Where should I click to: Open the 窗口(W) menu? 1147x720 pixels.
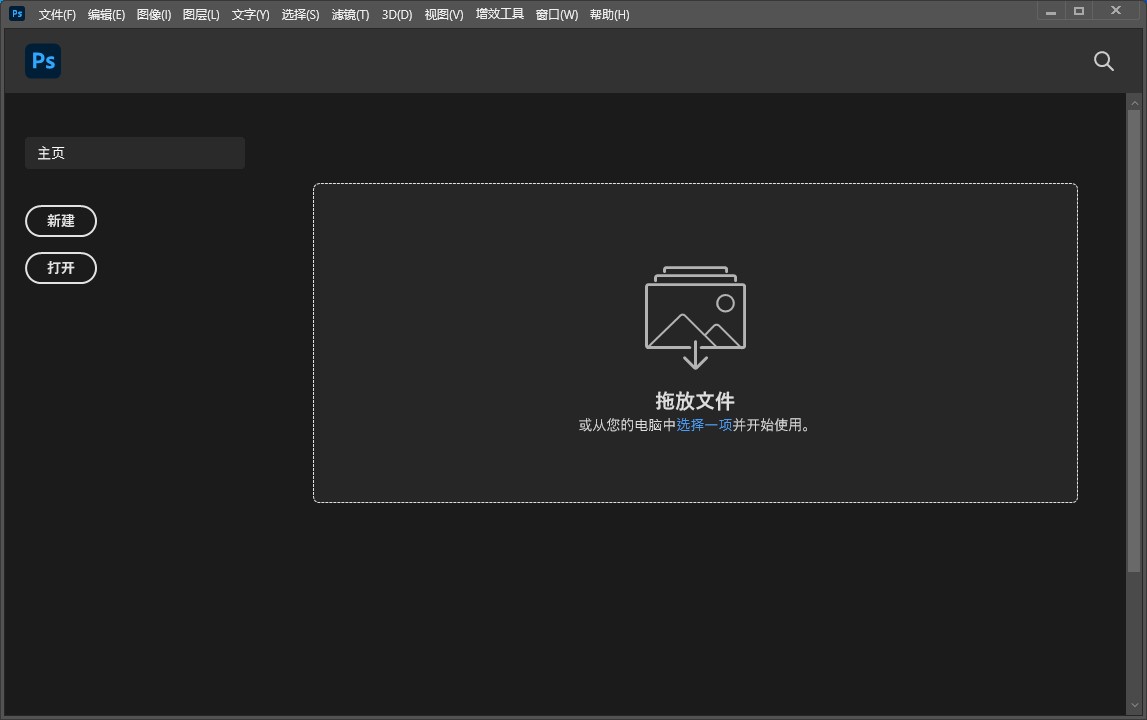tap(556, 15)
